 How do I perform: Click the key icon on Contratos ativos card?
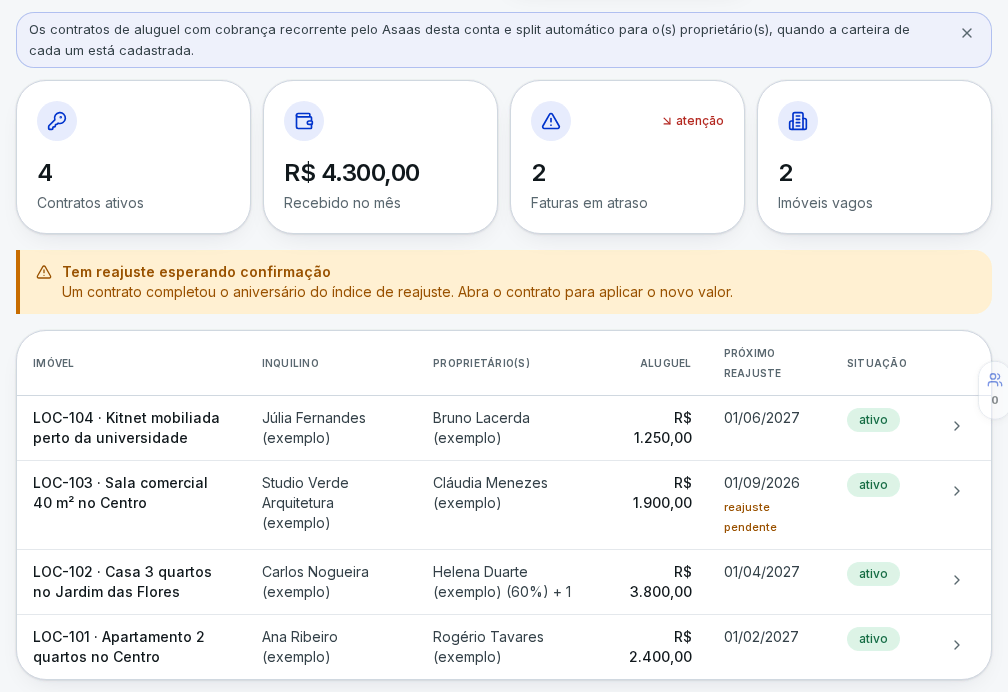point(57,121)
